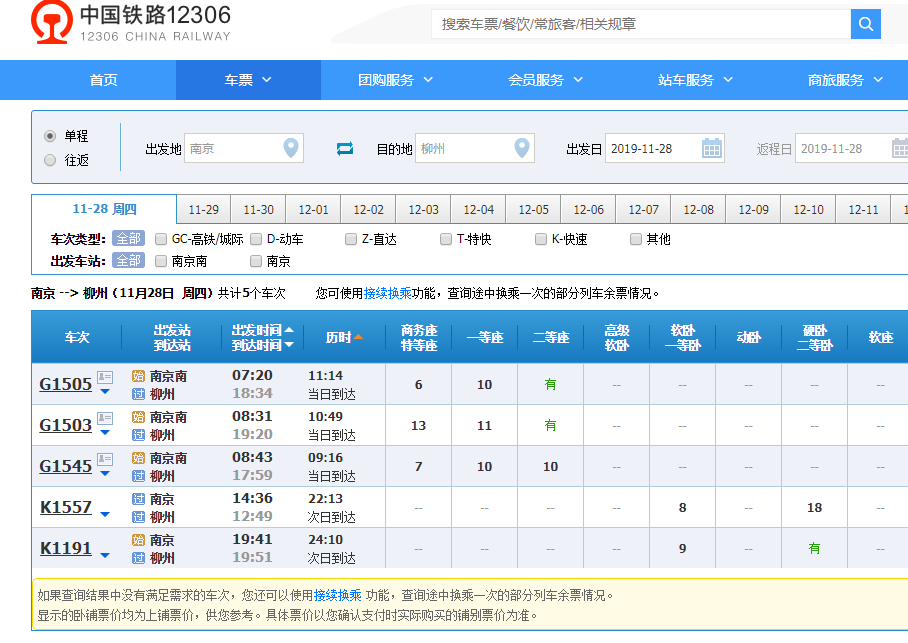Expand stops for train G1505
908x643 pixels.
tap(105, 392)
